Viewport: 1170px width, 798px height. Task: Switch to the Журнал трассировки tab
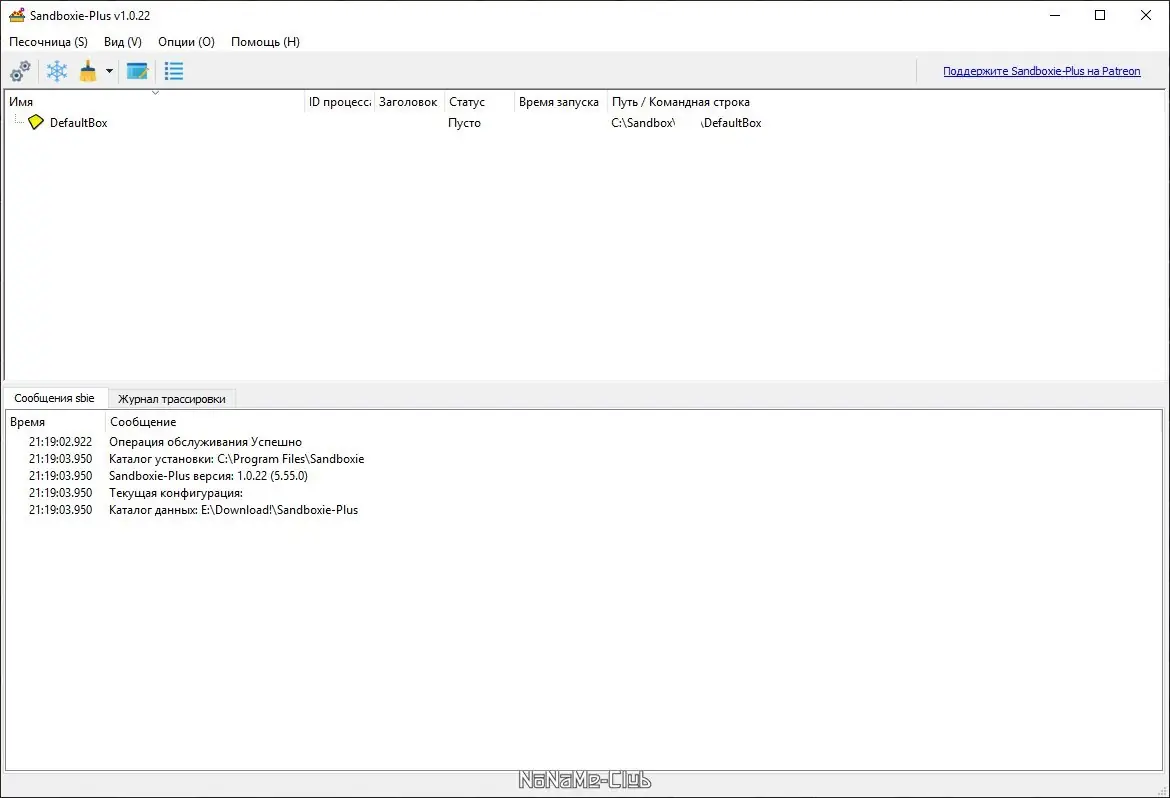click(172, 399)
